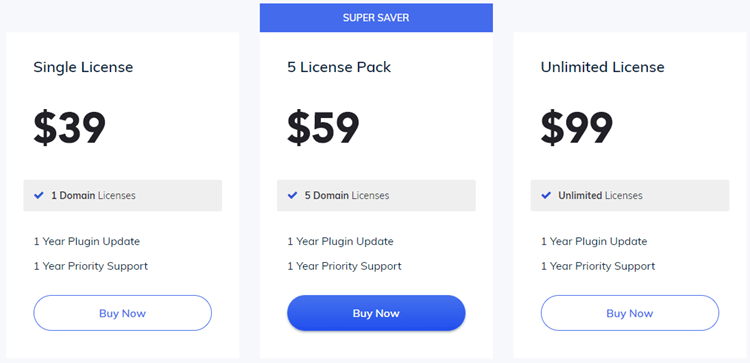Click the checkmark icon beside 1 Domain Licenses
This screenshot has height=363, width=750.
tap(39, 196)
